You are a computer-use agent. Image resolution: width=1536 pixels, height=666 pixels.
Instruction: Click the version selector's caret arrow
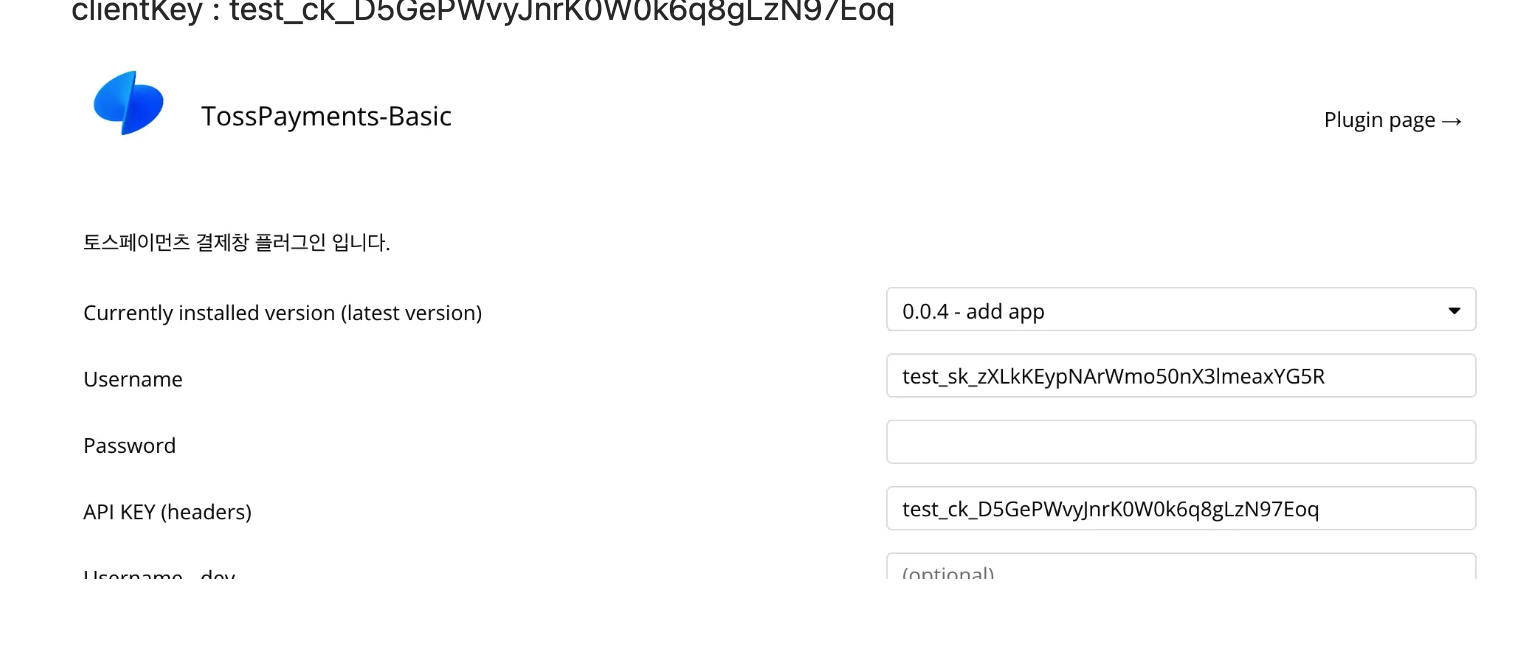click(1454, 311)
